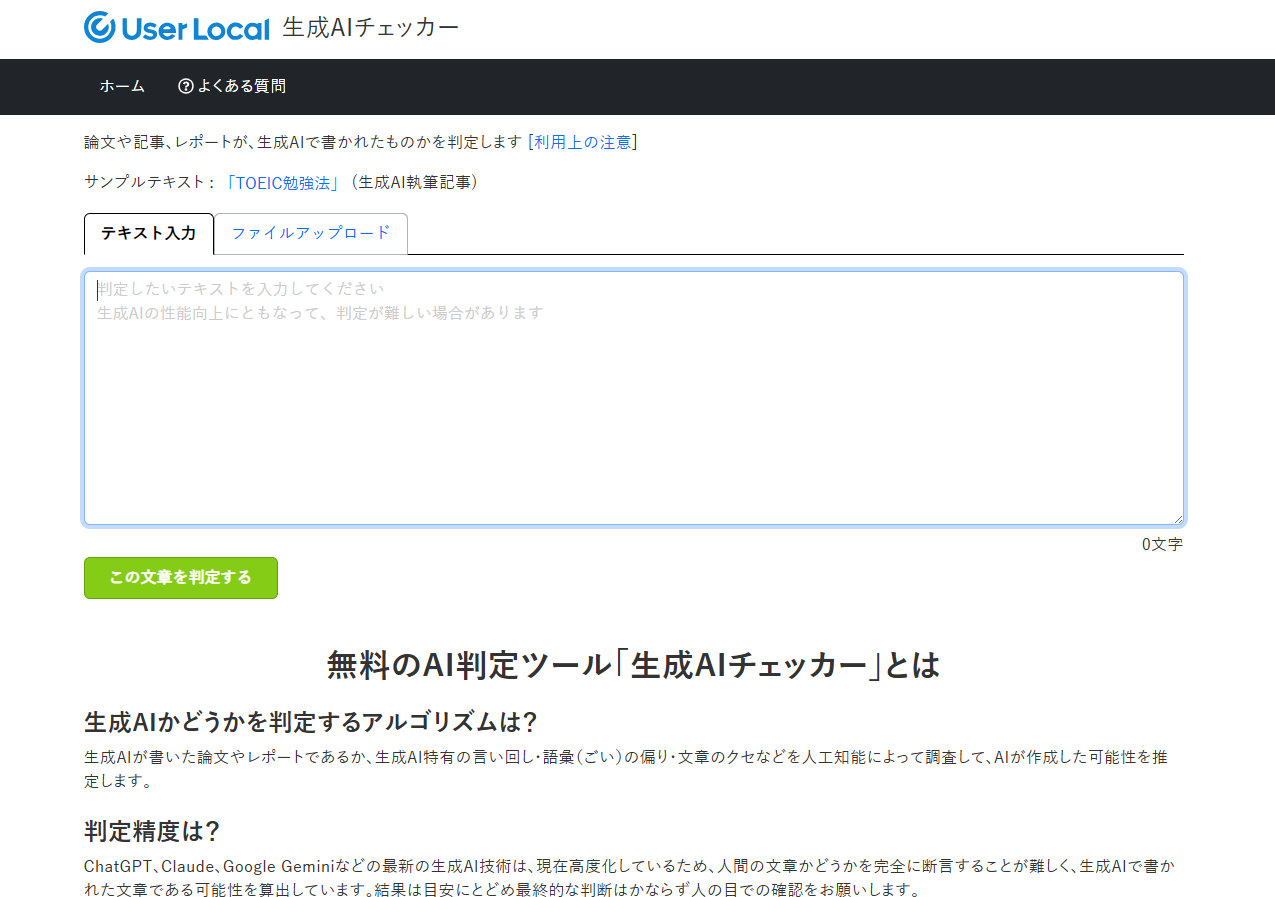This screenshot has height=897, width=1275.
Task: Load the 「TOEIC勉強法」 sample text
Action: point(284,182)
